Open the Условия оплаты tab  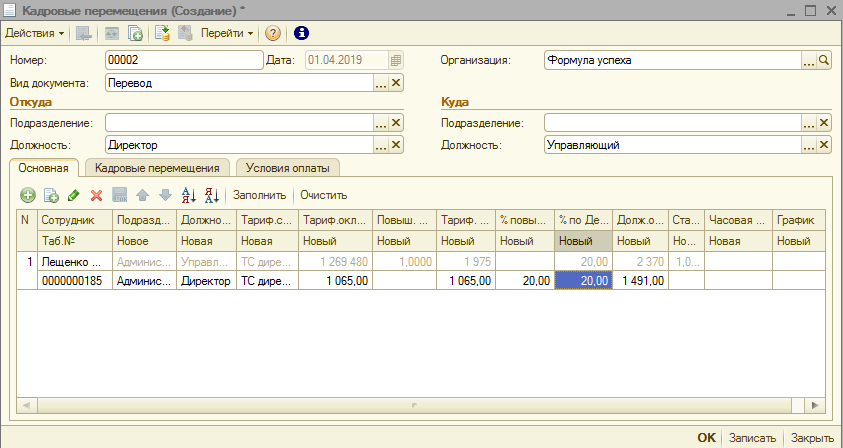click(x=288, y=168)
